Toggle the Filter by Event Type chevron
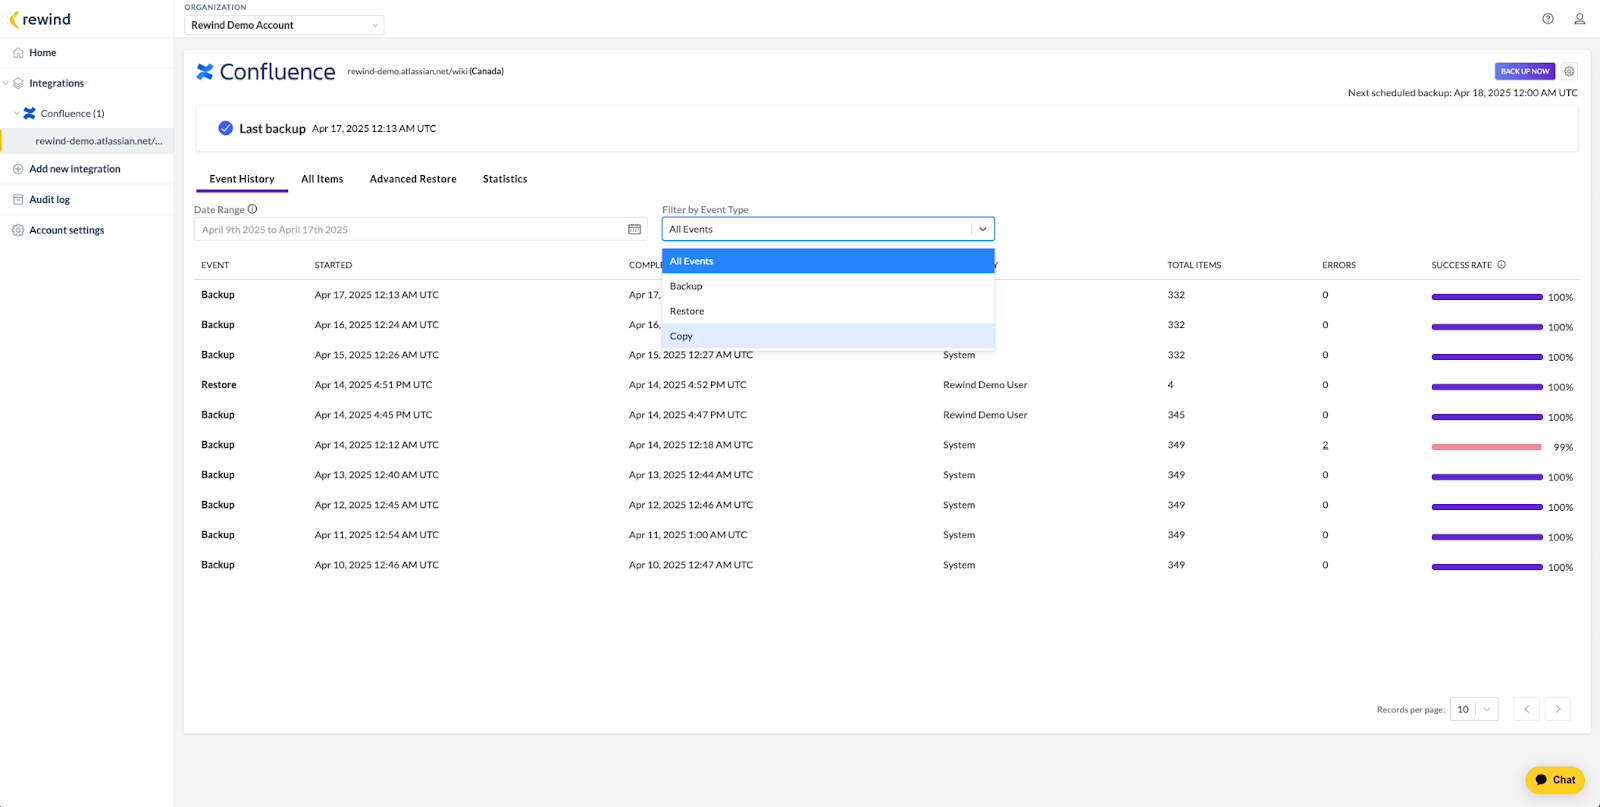This screenshot has height=807, width=1600. pyautogui.click(x=983, y=229)
